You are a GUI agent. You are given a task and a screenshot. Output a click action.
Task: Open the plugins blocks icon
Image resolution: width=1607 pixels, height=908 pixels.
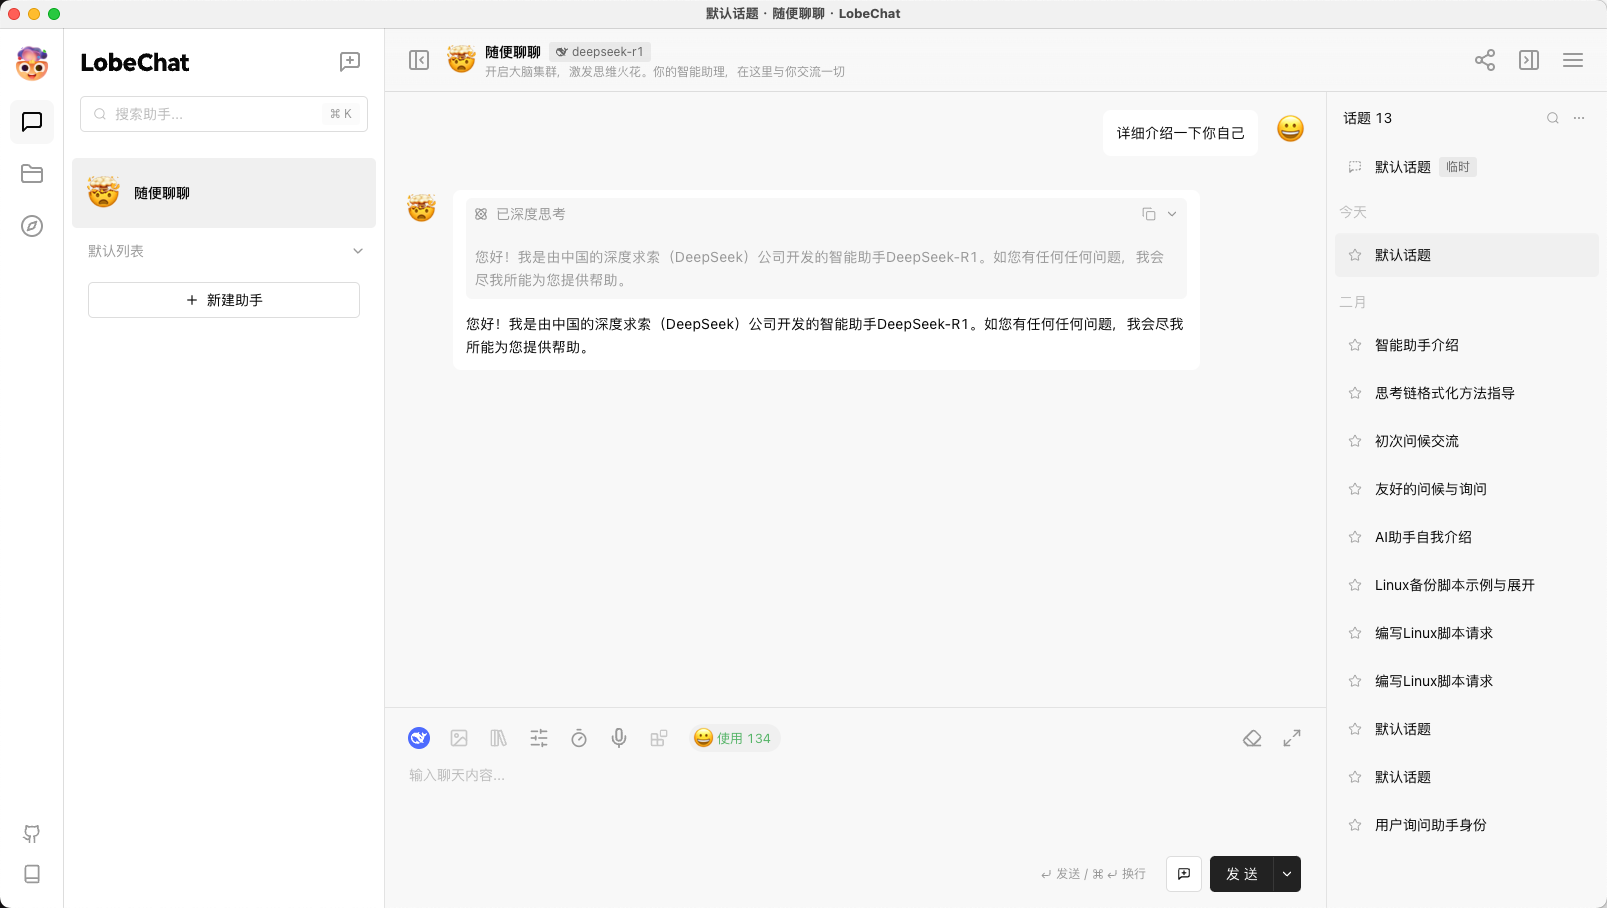tap(659, 738)
